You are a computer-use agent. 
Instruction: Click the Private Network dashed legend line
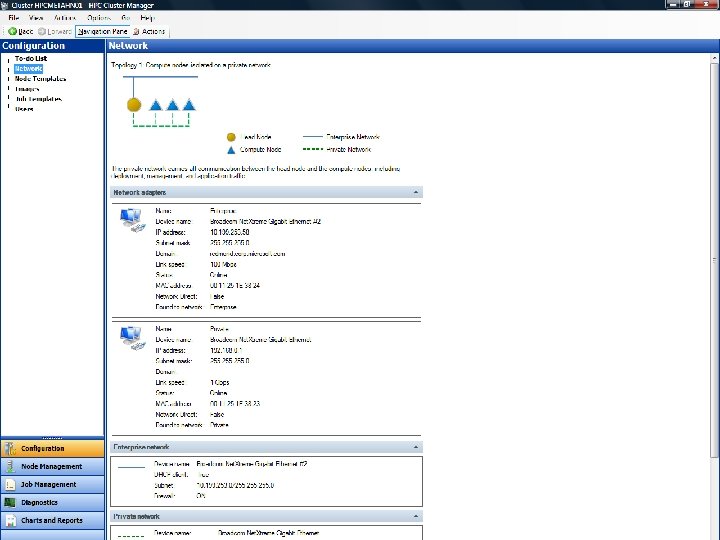coord(313,149)
